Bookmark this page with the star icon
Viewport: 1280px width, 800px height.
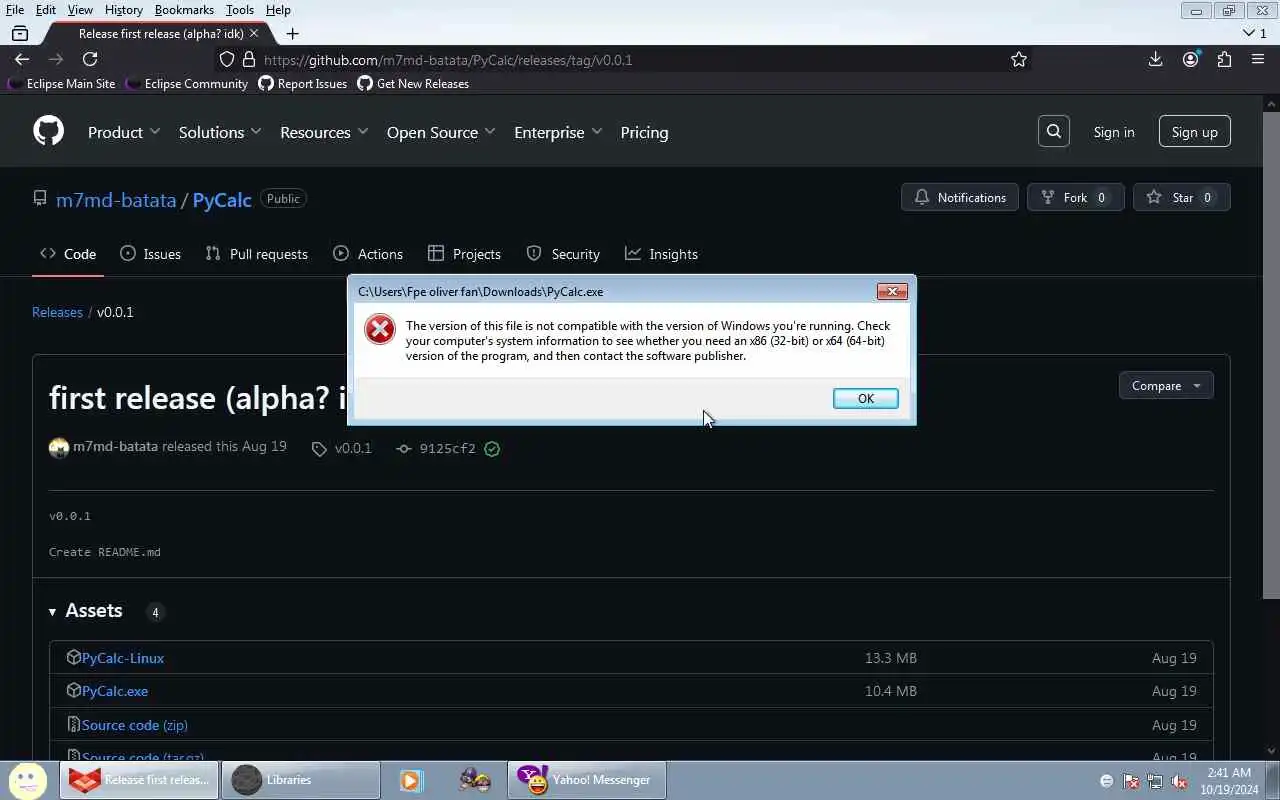[1019, 59]
